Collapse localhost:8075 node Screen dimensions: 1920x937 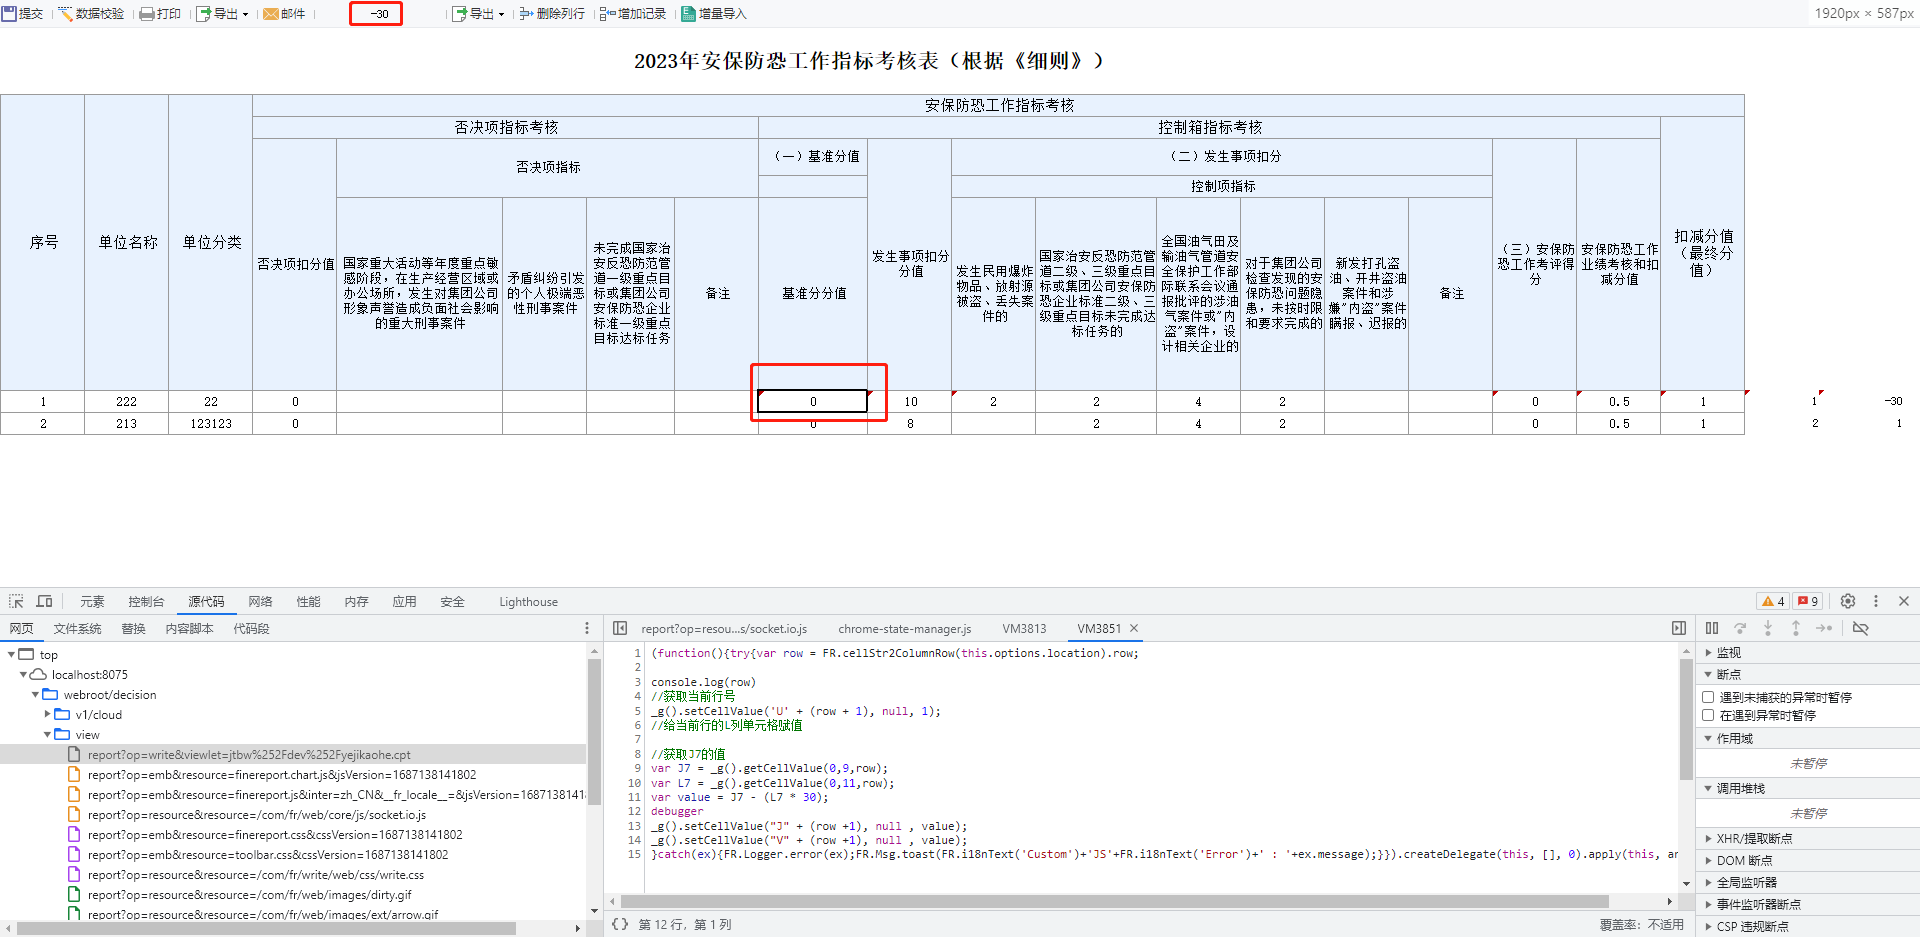23,674
